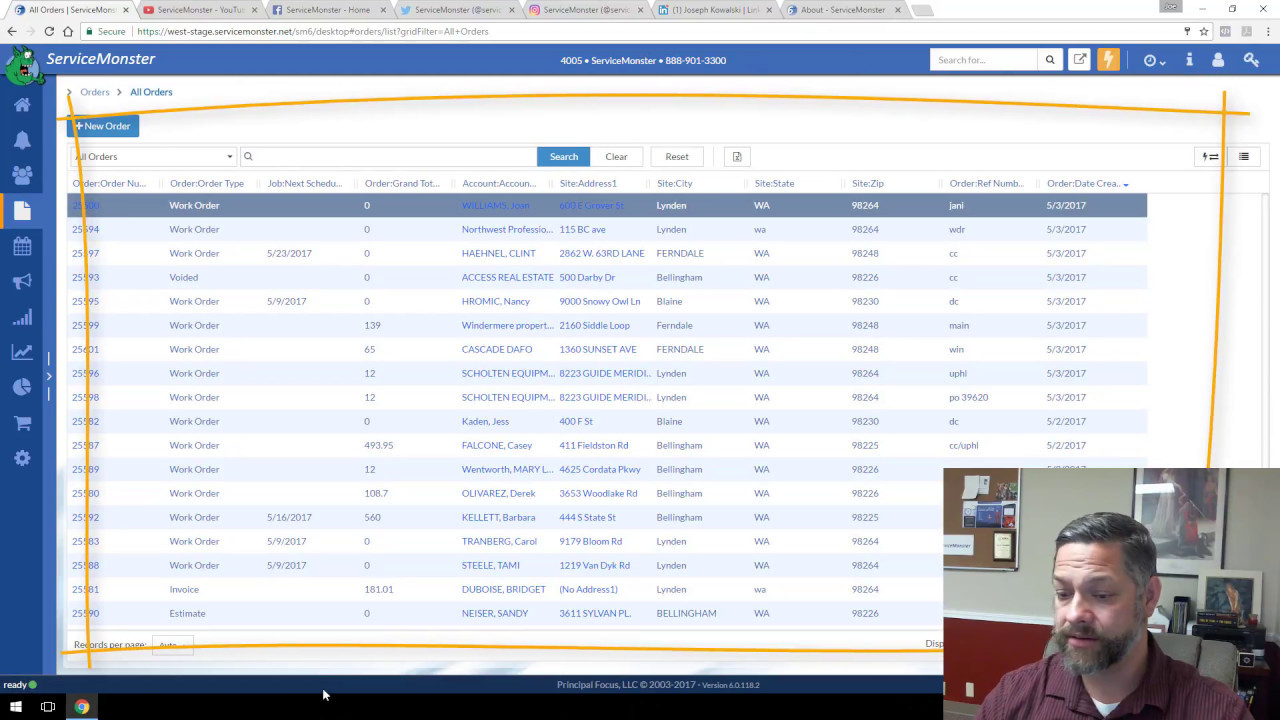Open the Windows Start menu
The image size is (1280, 720).
pyautogui.click(x=16, y=707)
